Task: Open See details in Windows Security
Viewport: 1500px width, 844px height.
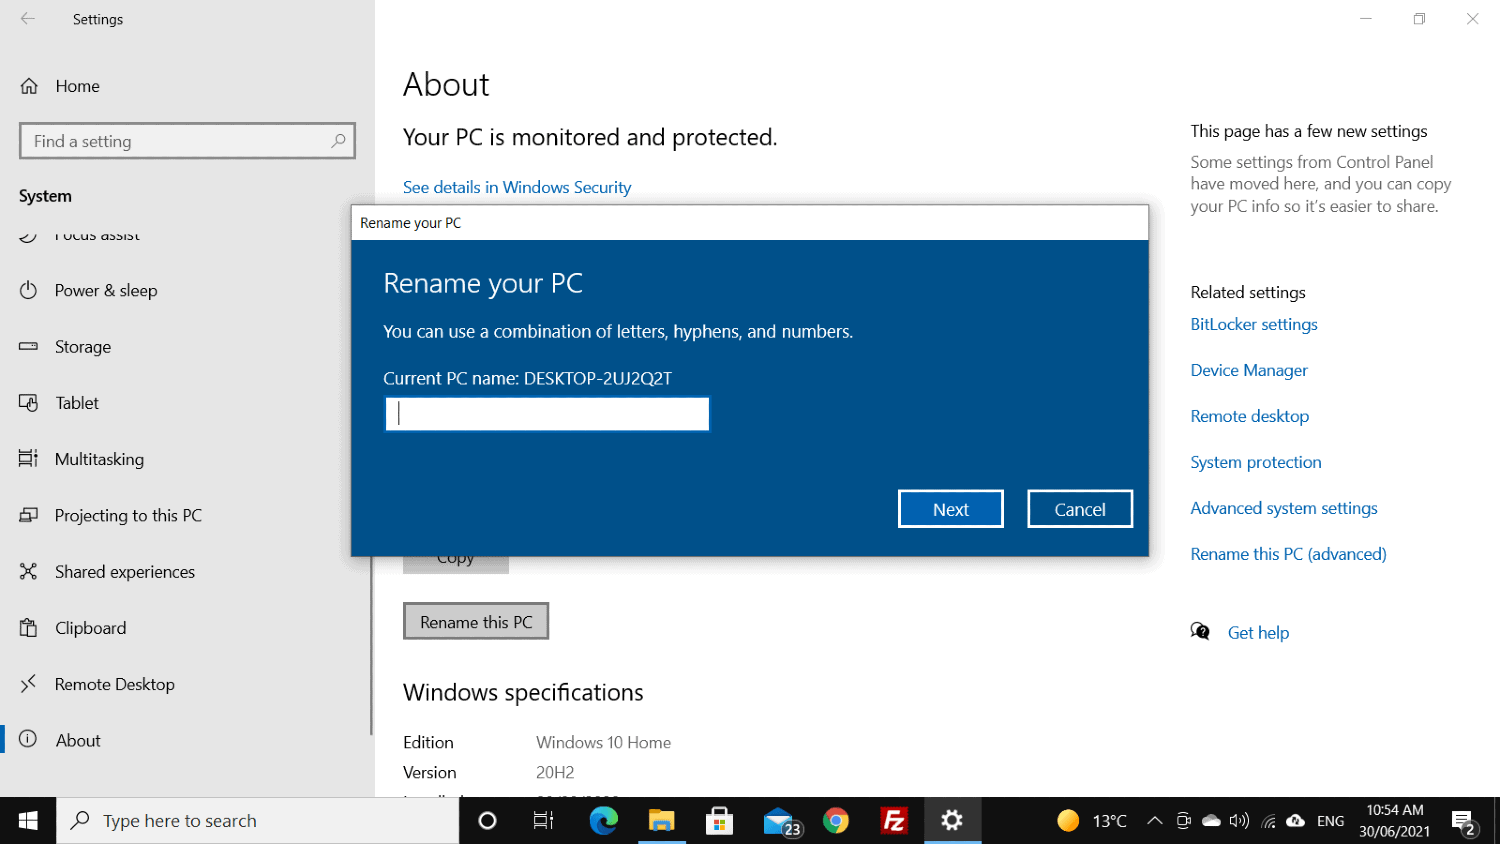Action: tap(517, 187)
